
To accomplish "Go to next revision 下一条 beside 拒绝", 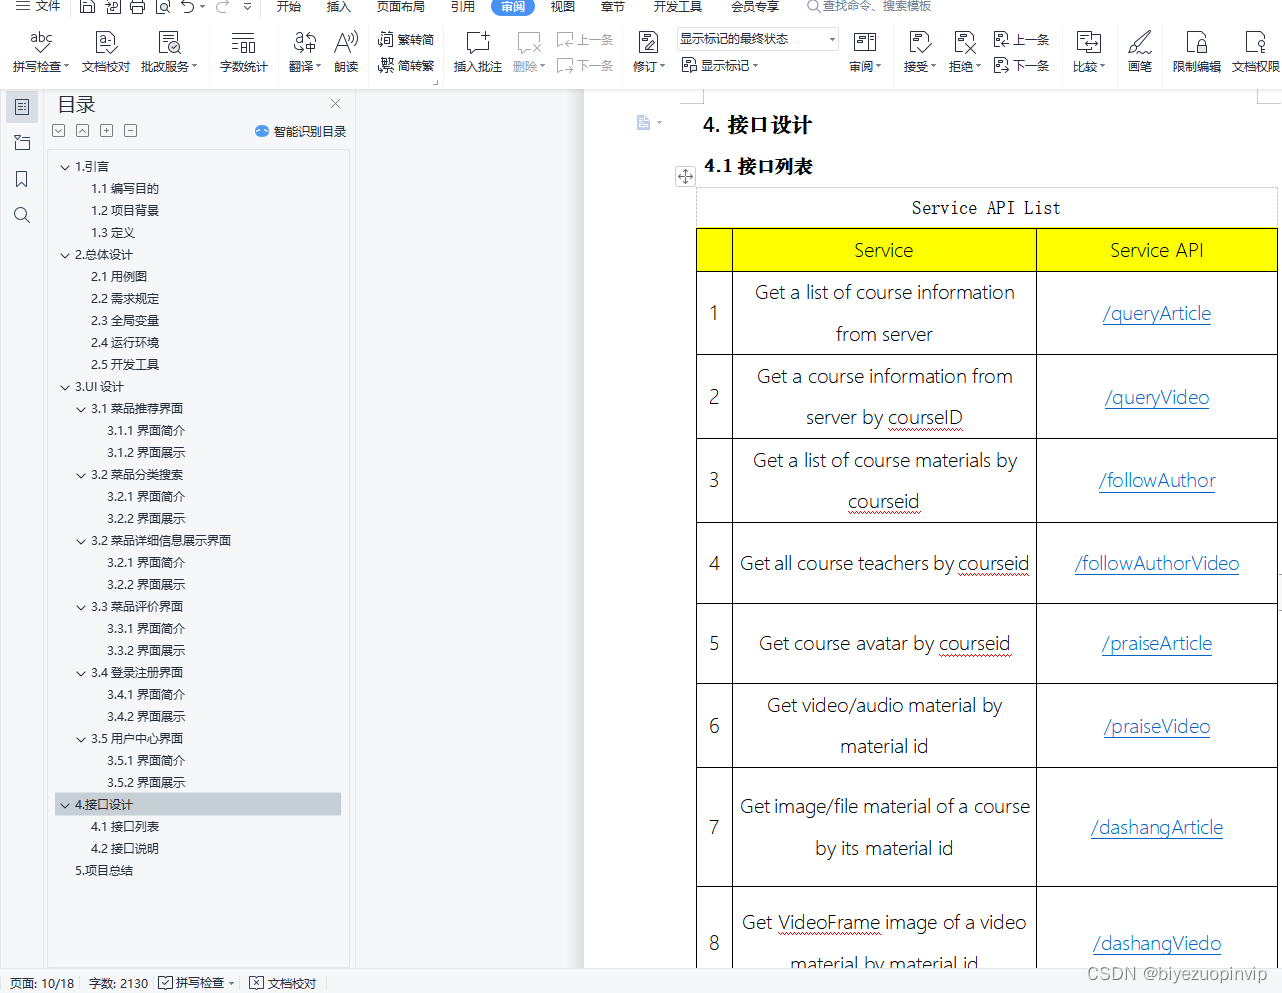I will point(1021,66).
